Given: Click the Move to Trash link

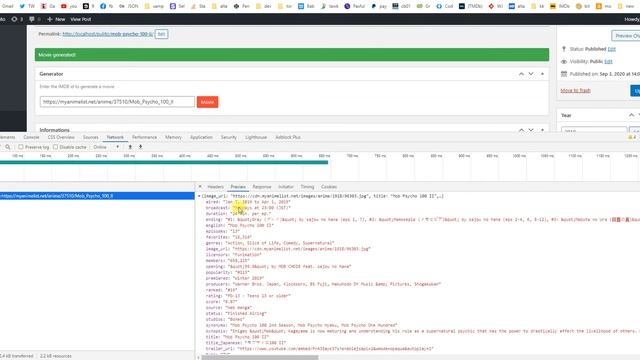Looking at the screenshot, I should pos(576,90).
